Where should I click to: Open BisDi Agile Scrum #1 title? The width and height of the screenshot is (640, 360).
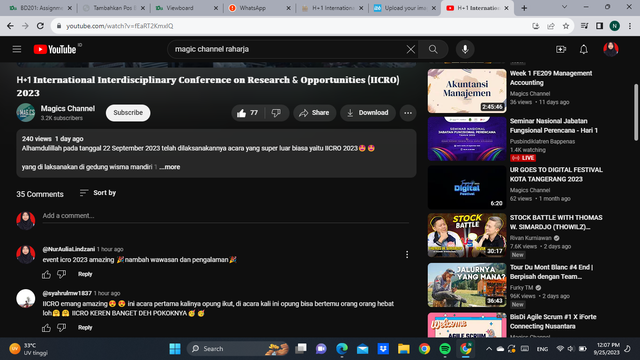click(553, 322)
